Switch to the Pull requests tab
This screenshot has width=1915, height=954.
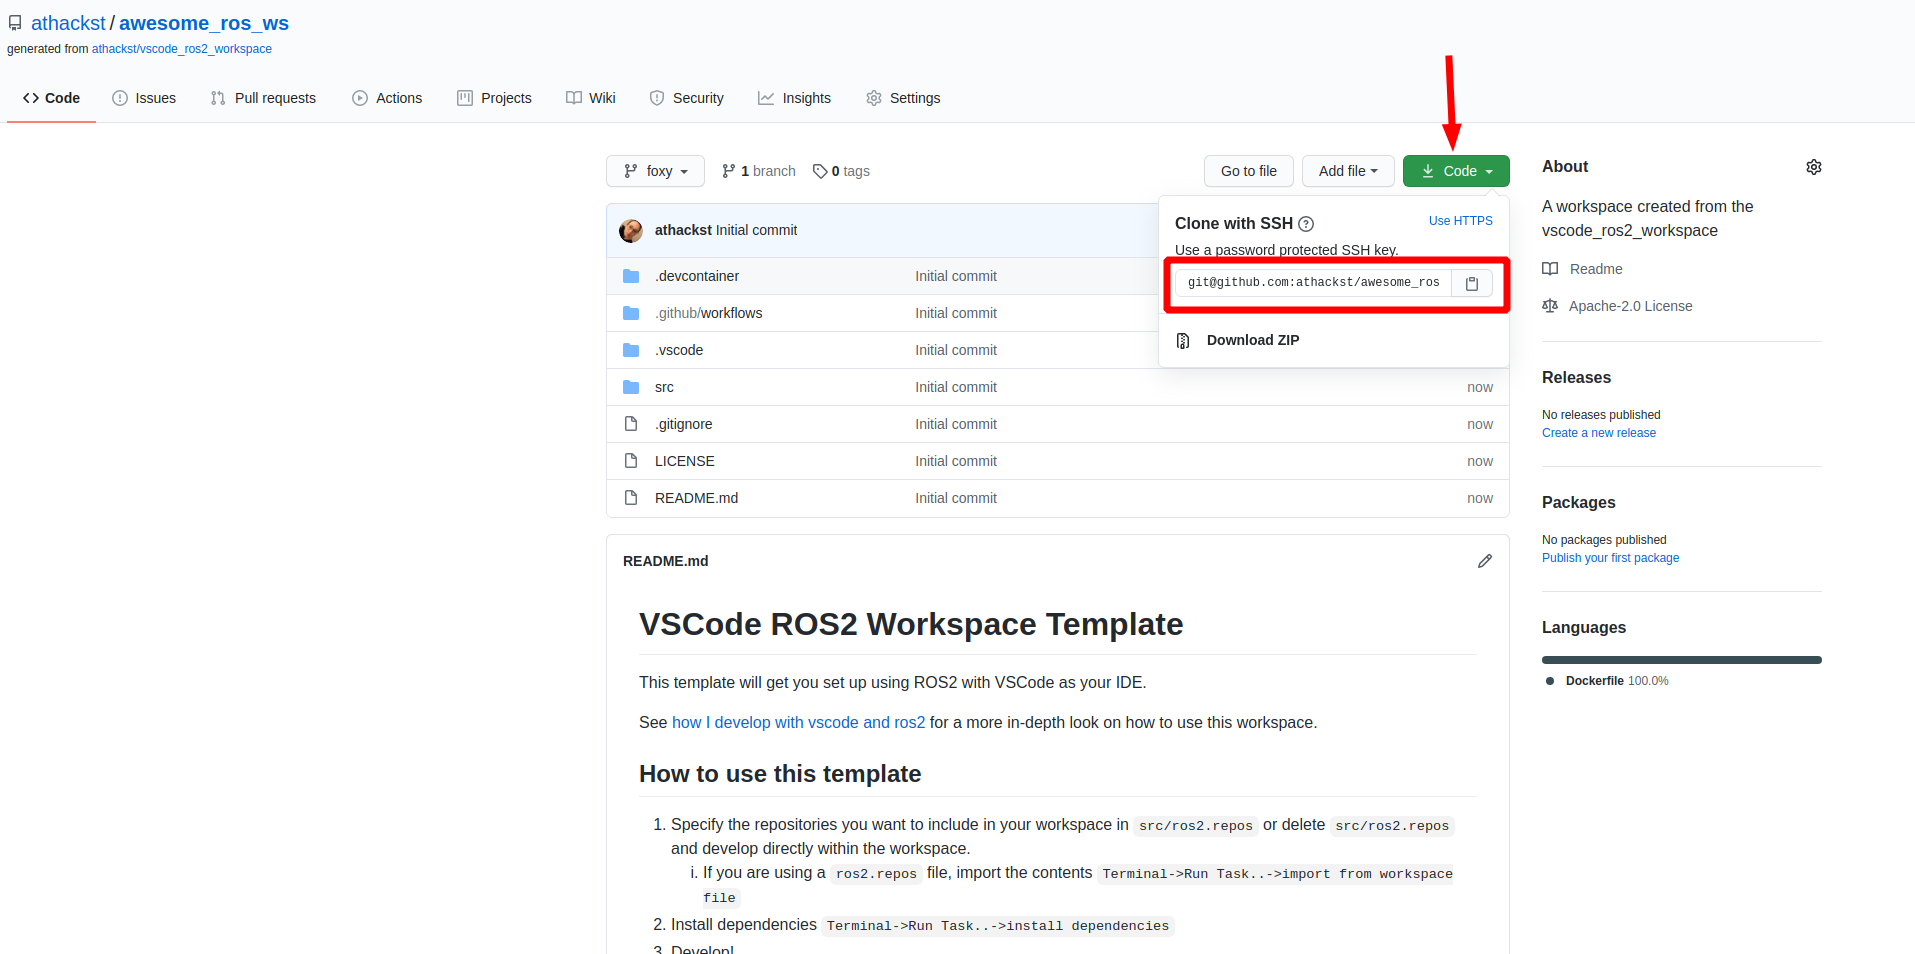[x=263, y=98]
